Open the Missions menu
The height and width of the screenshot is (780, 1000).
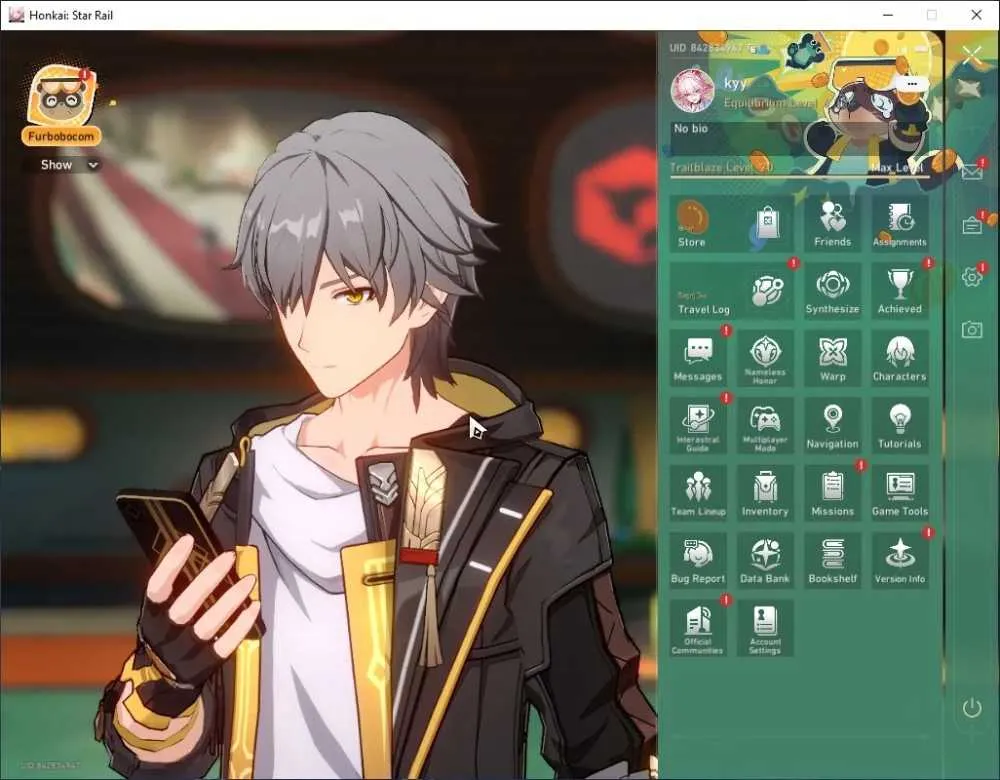pos(832,494)
